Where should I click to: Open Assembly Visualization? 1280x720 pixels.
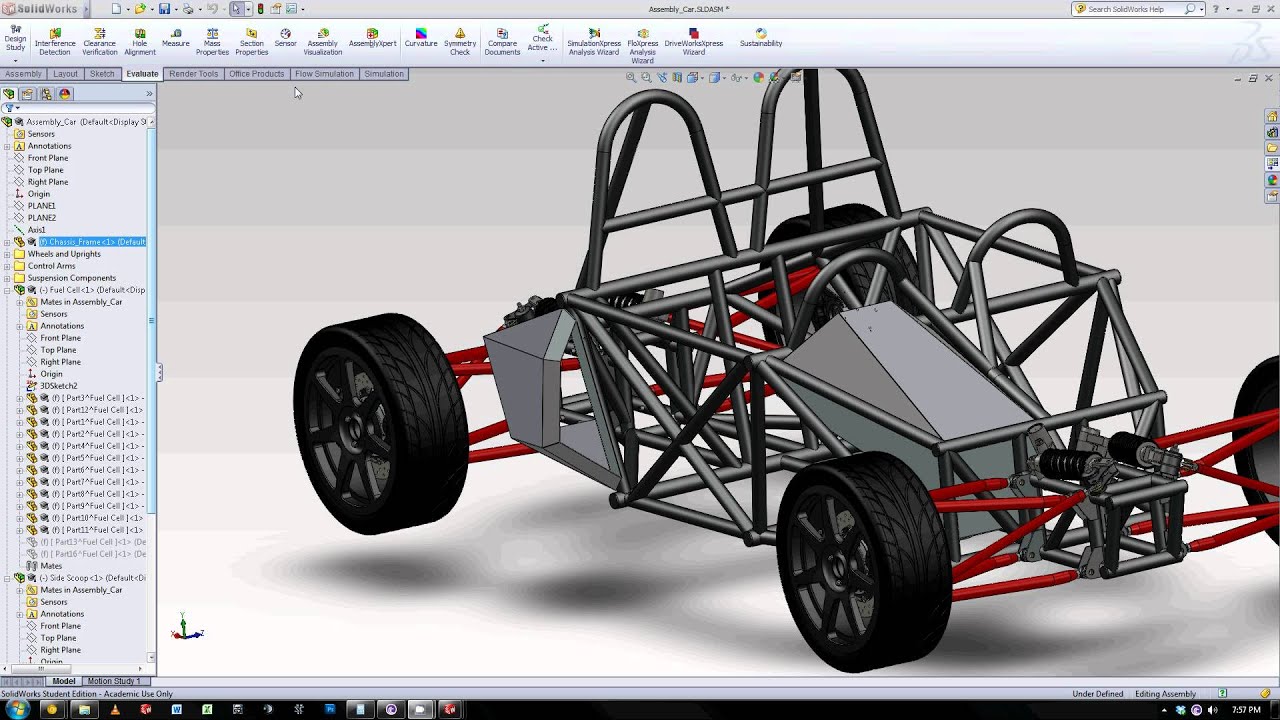(x=322, y=41)
